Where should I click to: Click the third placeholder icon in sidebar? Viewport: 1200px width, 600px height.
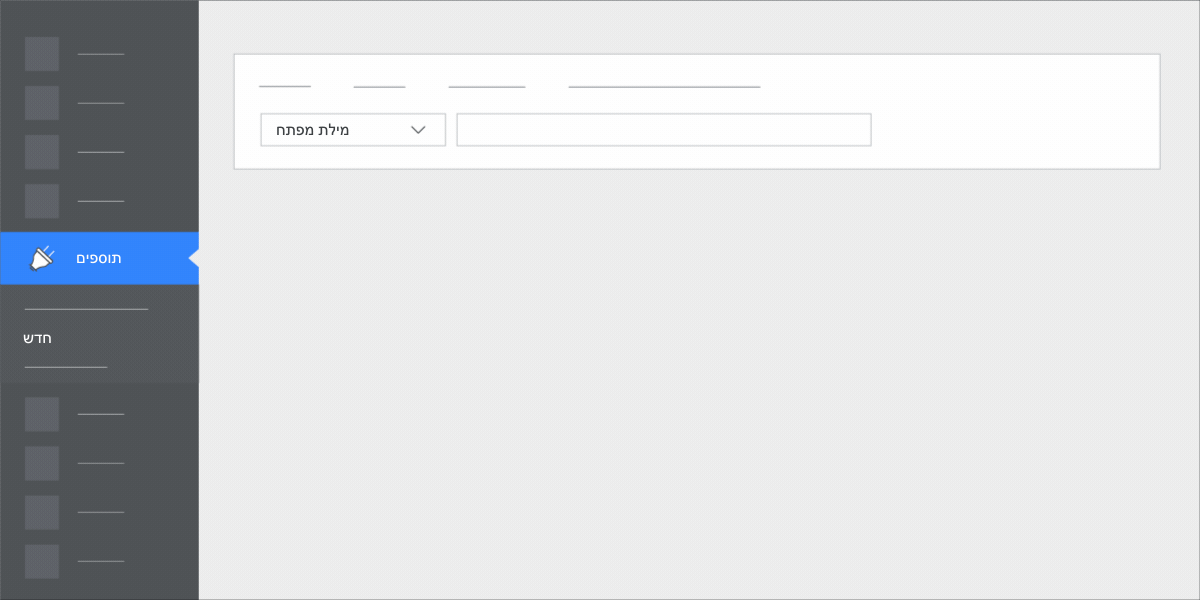click(x=42, y=152)
